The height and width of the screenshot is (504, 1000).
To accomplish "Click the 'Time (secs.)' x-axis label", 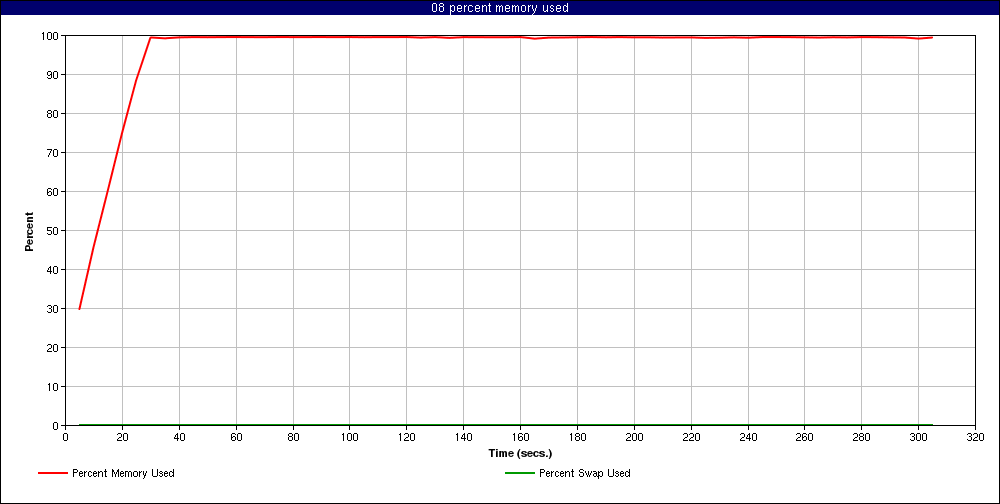I will [x=520, y=454].
